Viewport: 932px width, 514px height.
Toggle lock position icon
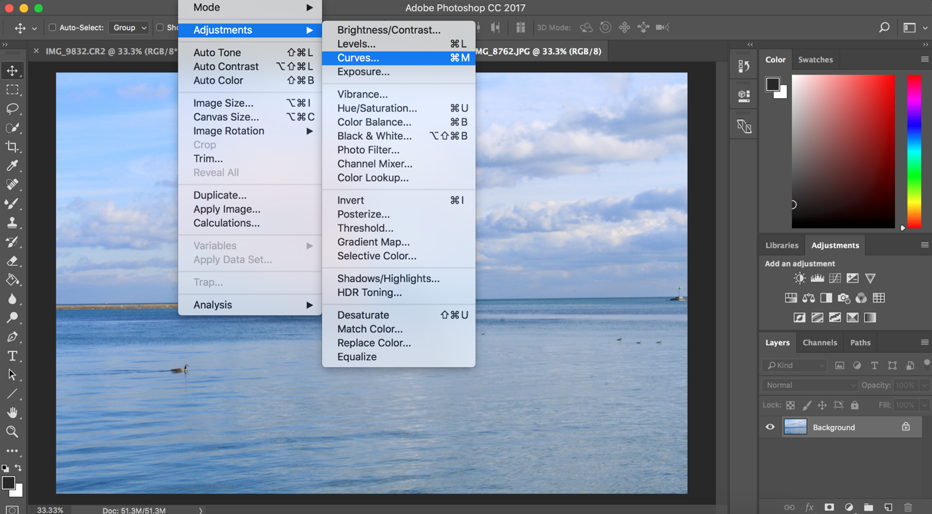click(x=822, y=405)
